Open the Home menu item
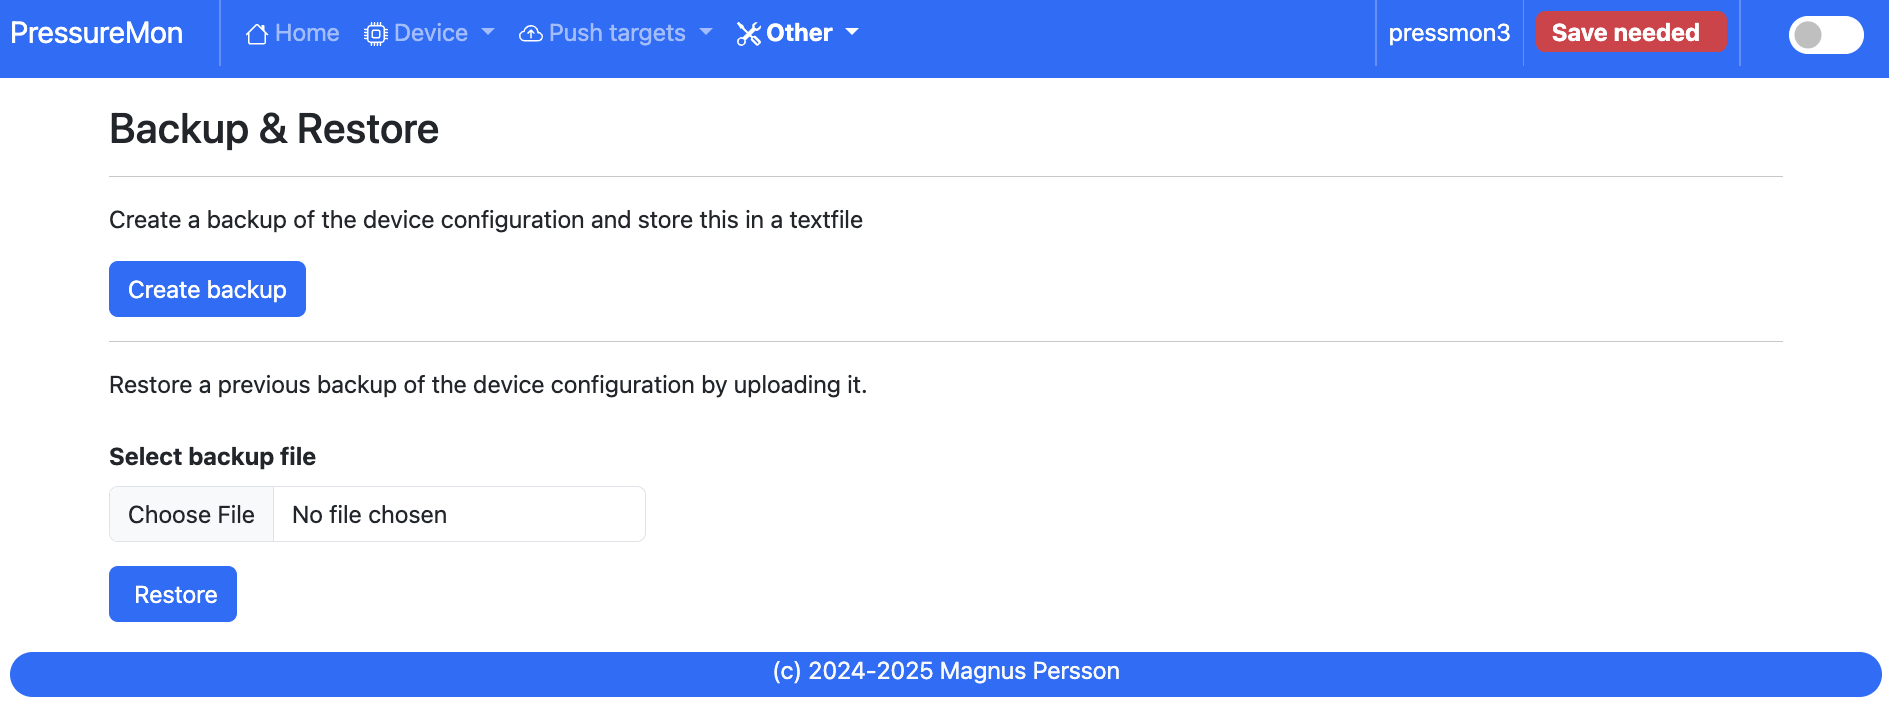Viewport: 1889px width, 718px height. (x=292, y=33)
